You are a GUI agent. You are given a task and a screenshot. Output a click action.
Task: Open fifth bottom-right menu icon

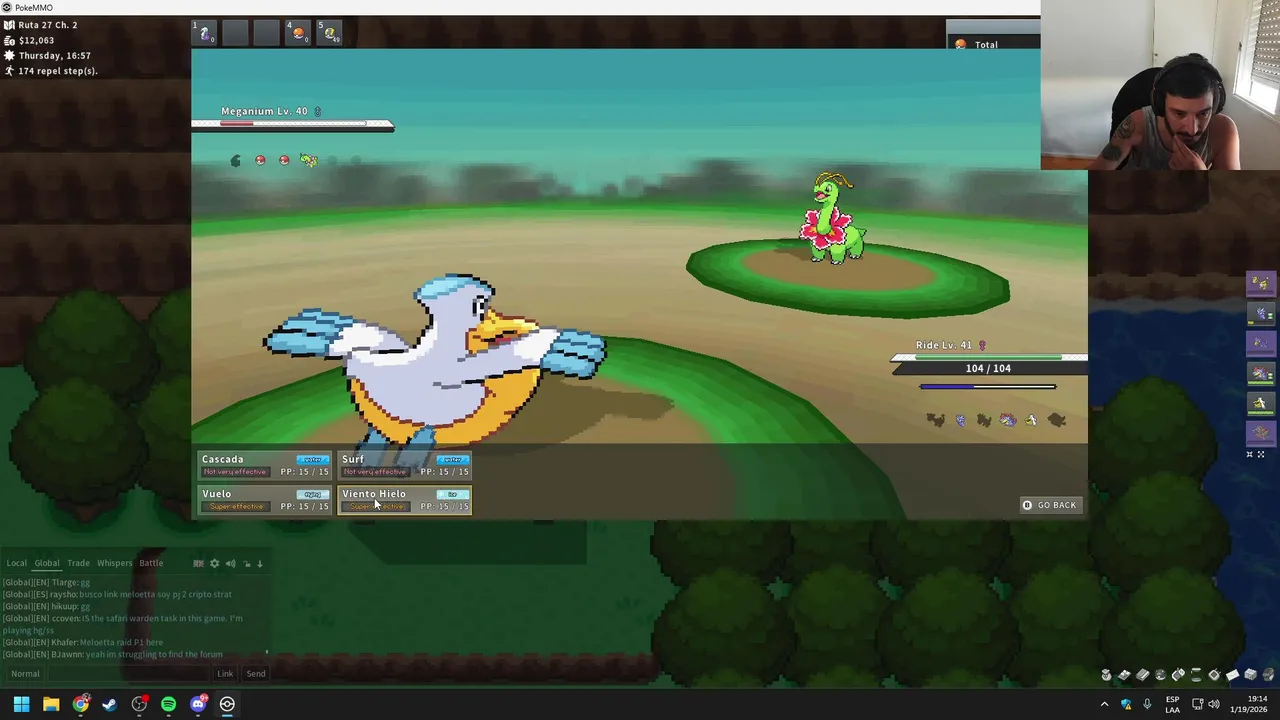[1179, 675]
